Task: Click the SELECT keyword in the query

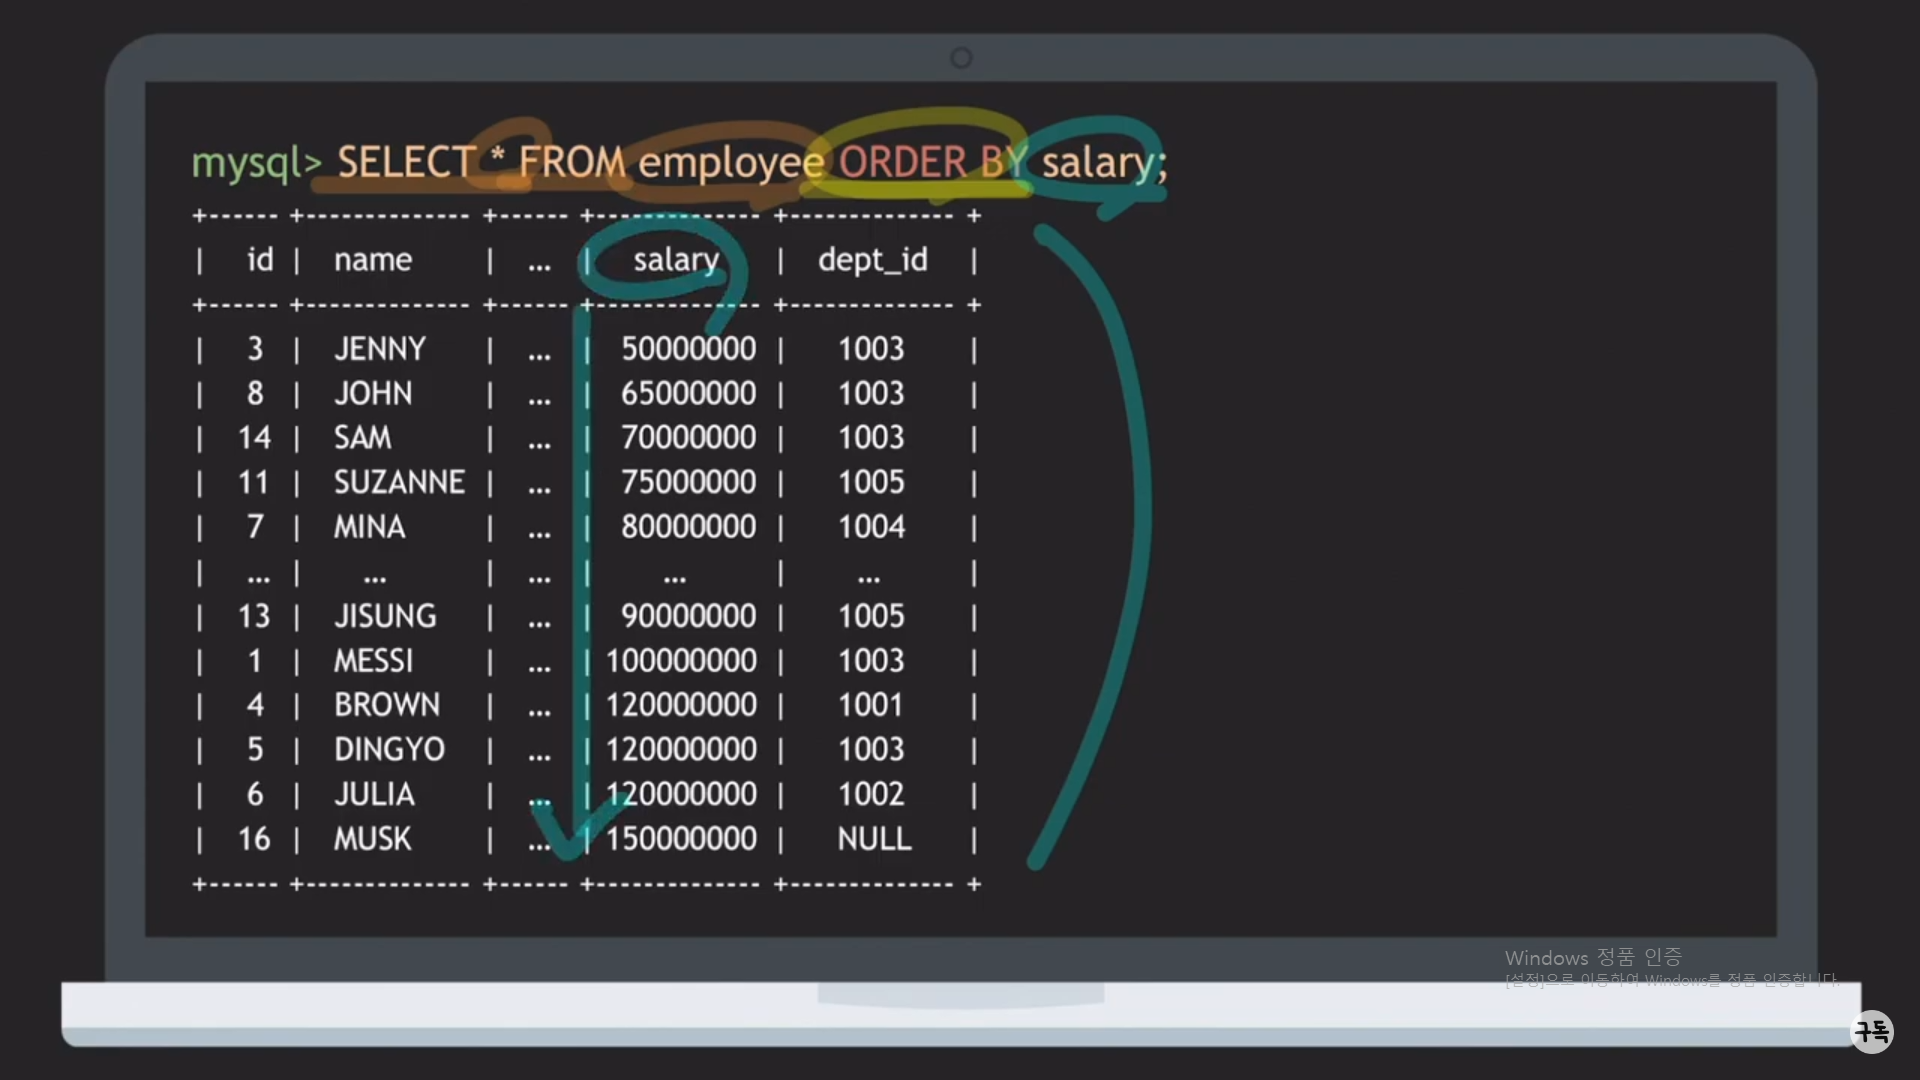Action: [x=405, y=162]
